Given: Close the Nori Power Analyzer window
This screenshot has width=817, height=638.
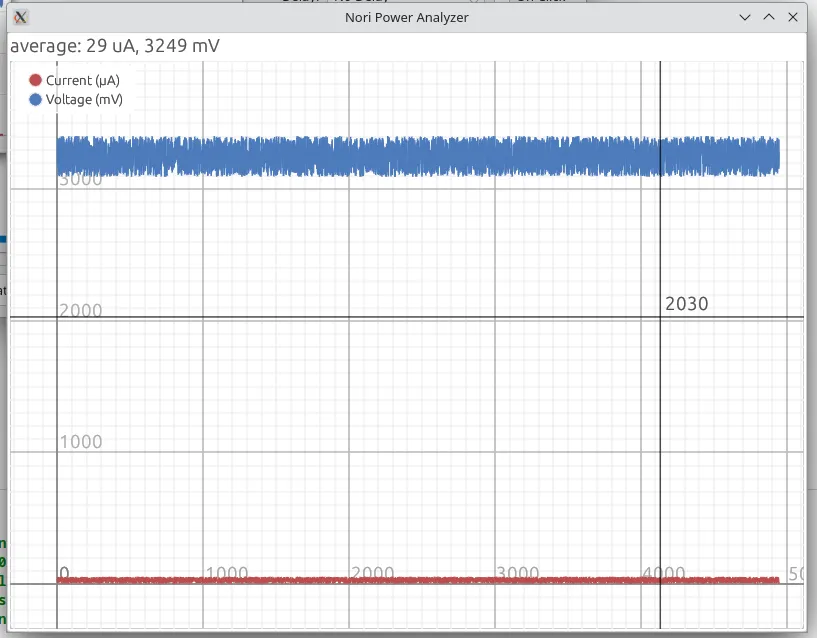Looking at the screenshot, I should (x=793, y=17).
